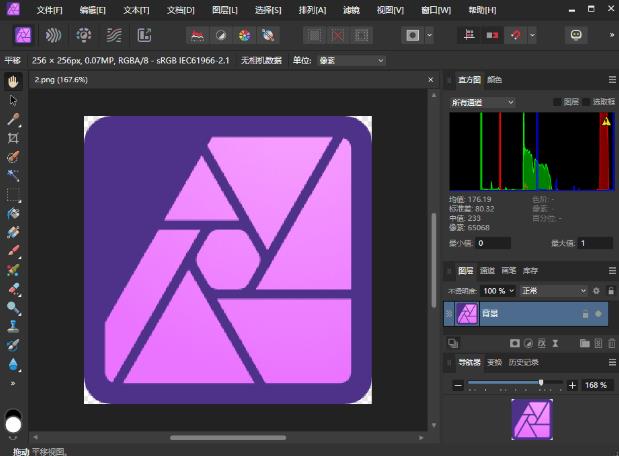Apply Auto Colors from toolbar
Viewport: 619px width, 456px height.
(245, 36)
